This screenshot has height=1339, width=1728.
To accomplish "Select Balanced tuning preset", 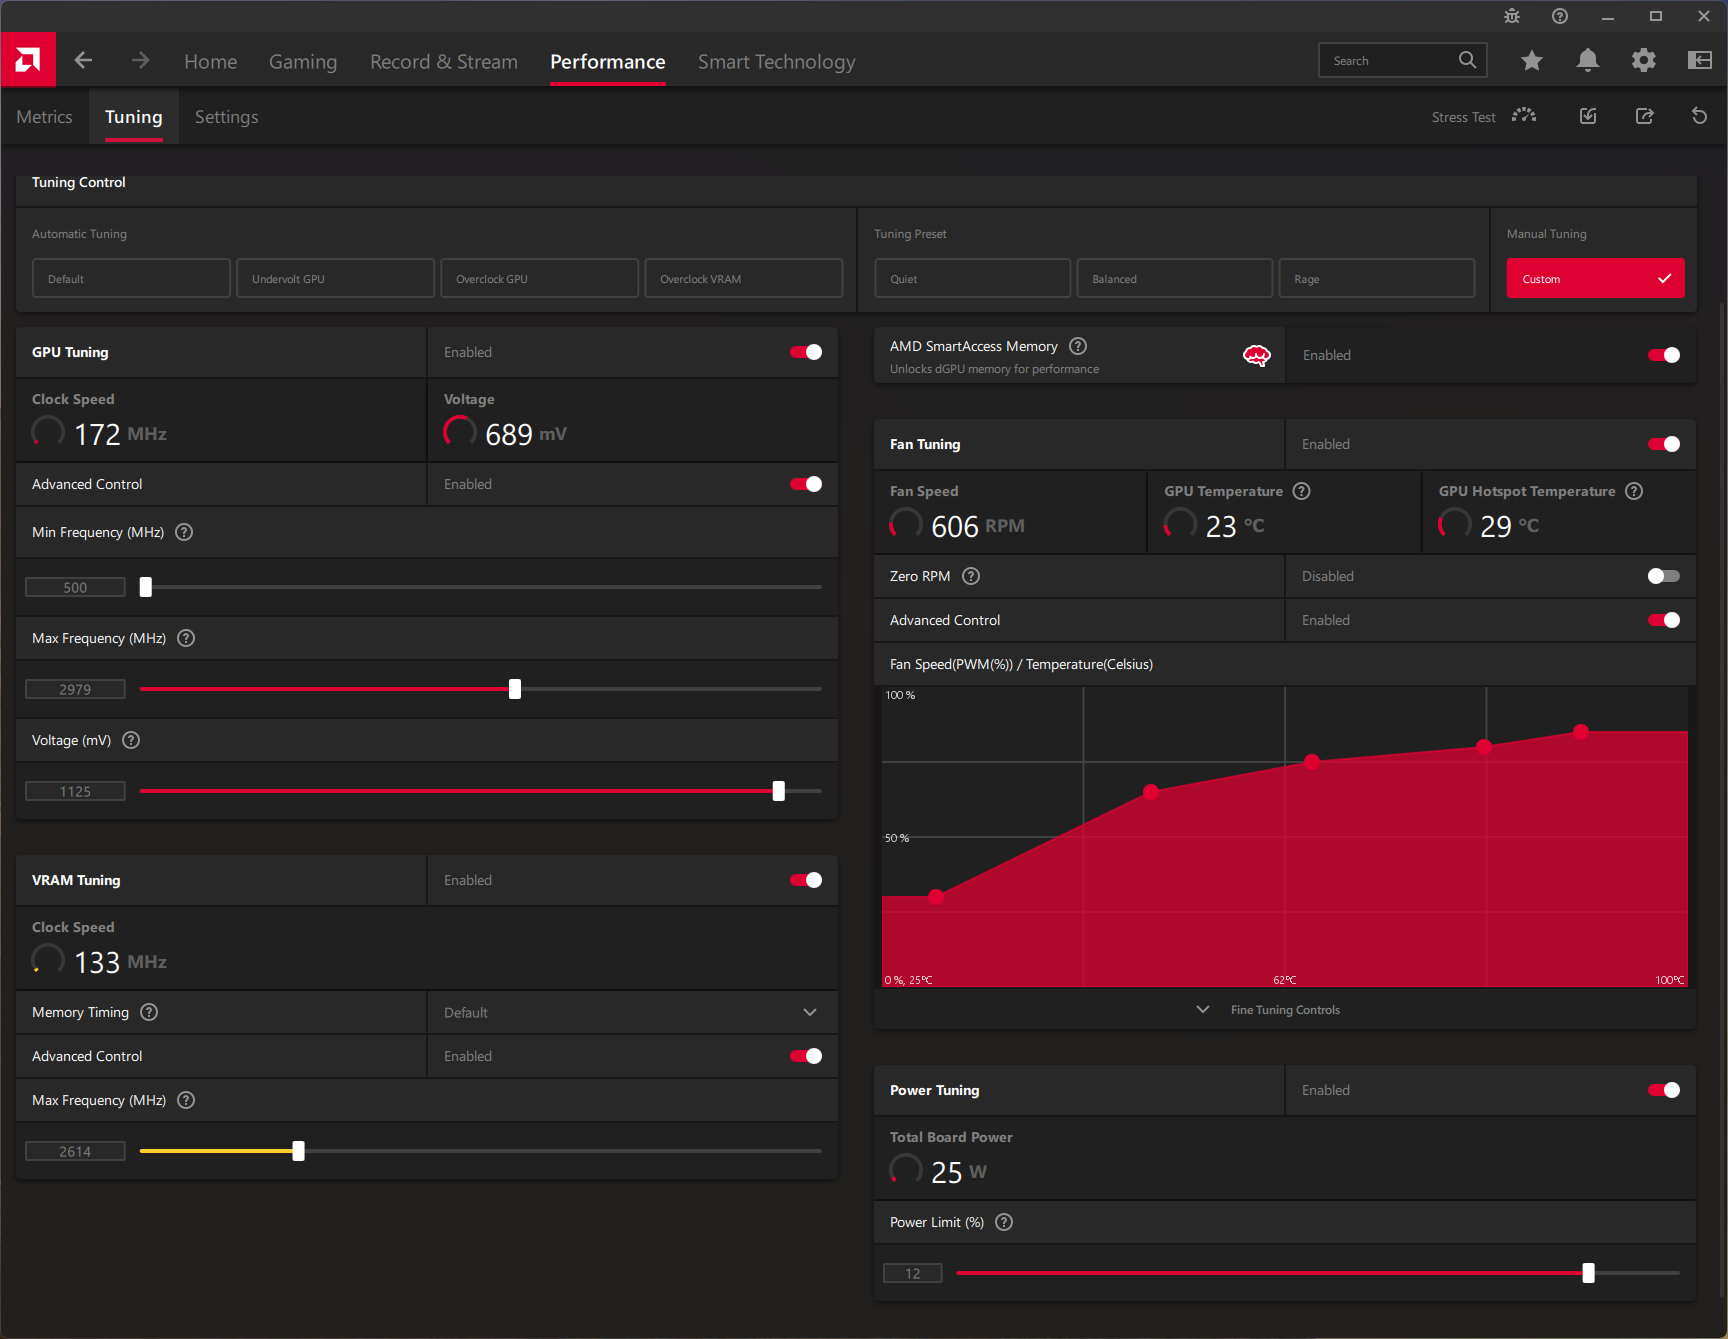I will (x=1175, y=278).
